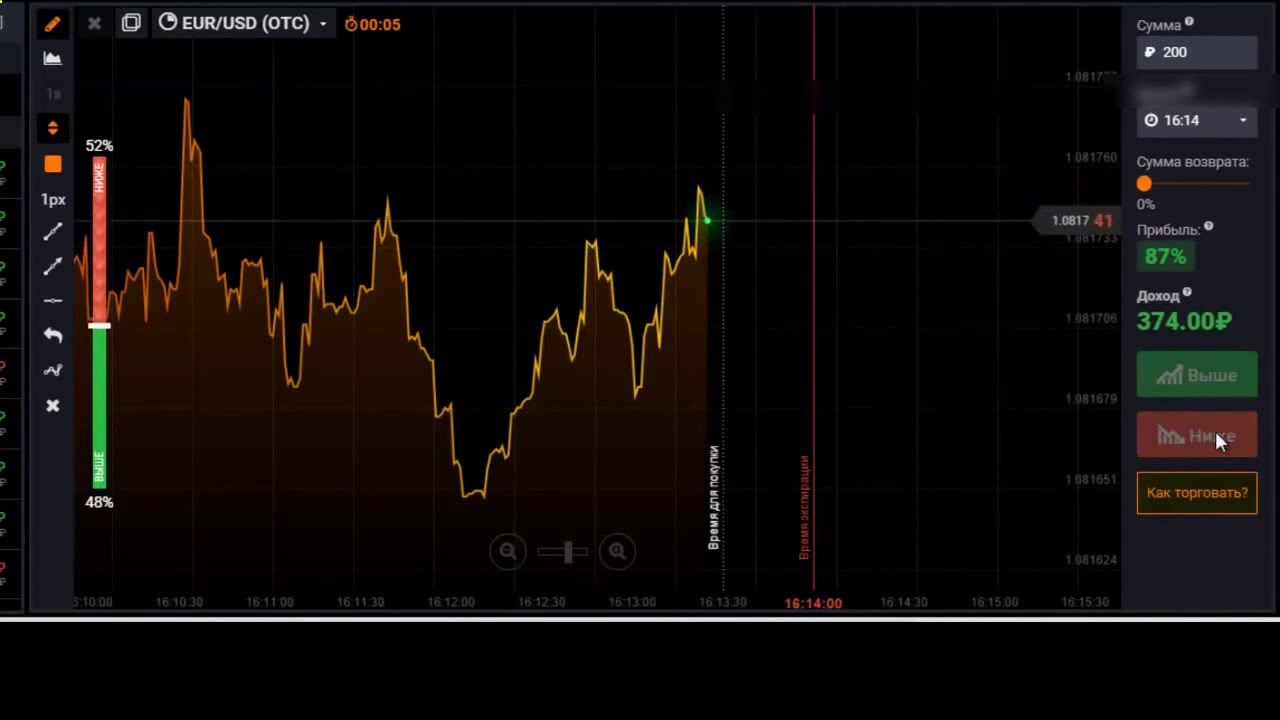Click the red Ниже button
This screenshot has width=1280, height=720.
(x=1197, y=436)
